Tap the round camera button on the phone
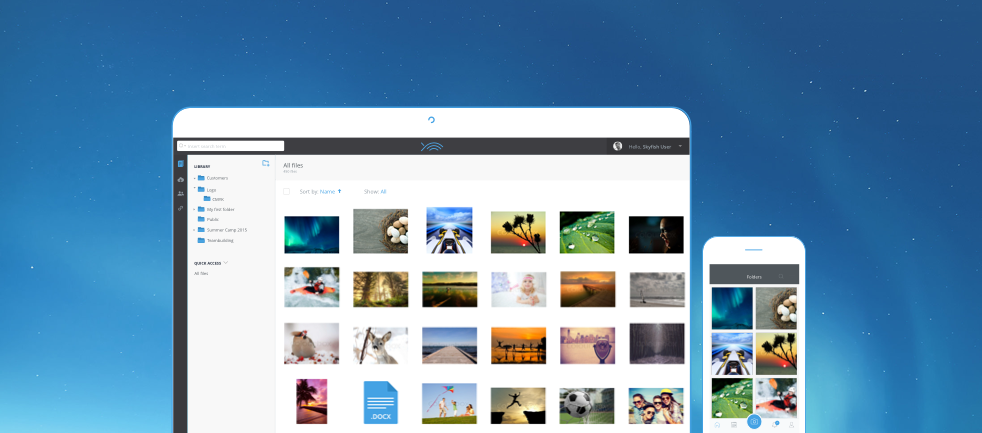982x433 pixels. (x=754, y=422)
